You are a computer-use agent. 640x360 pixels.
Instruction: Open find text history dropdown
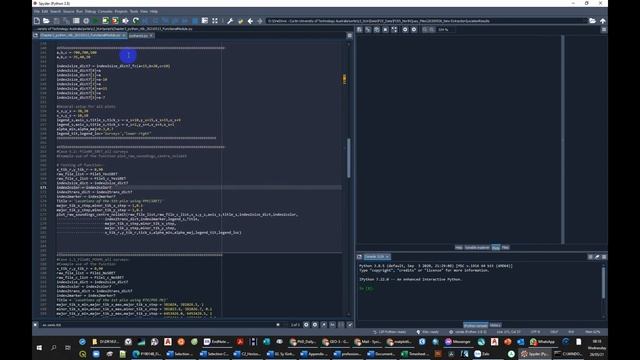(x=285, y=324)
